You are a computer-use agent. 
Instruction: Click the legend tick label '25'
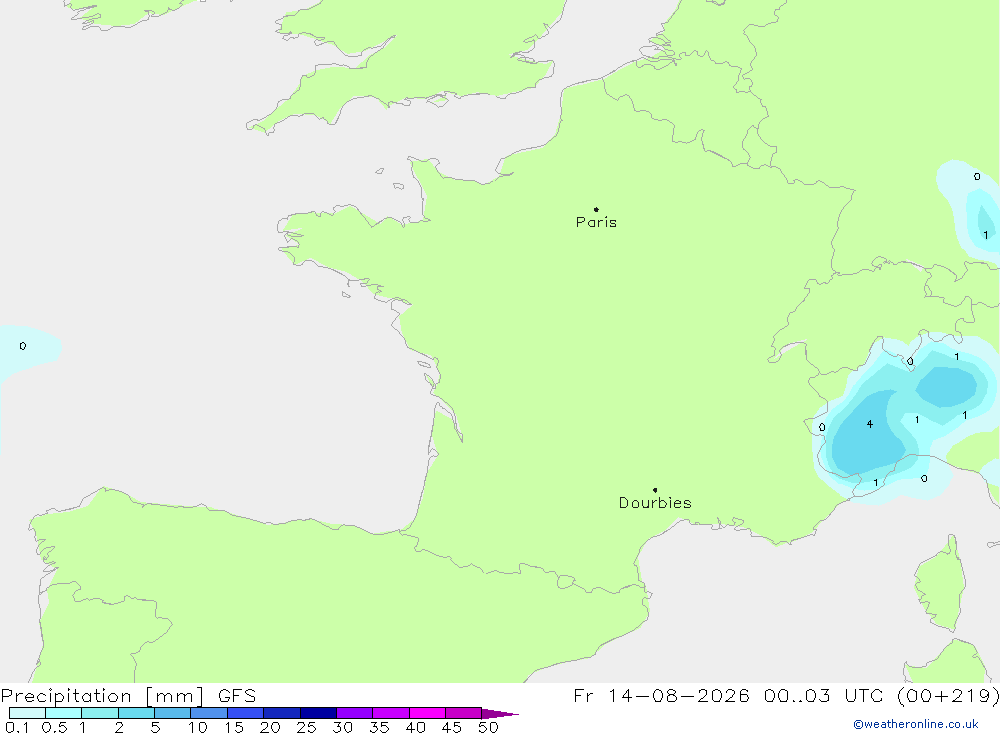(306, 727)
